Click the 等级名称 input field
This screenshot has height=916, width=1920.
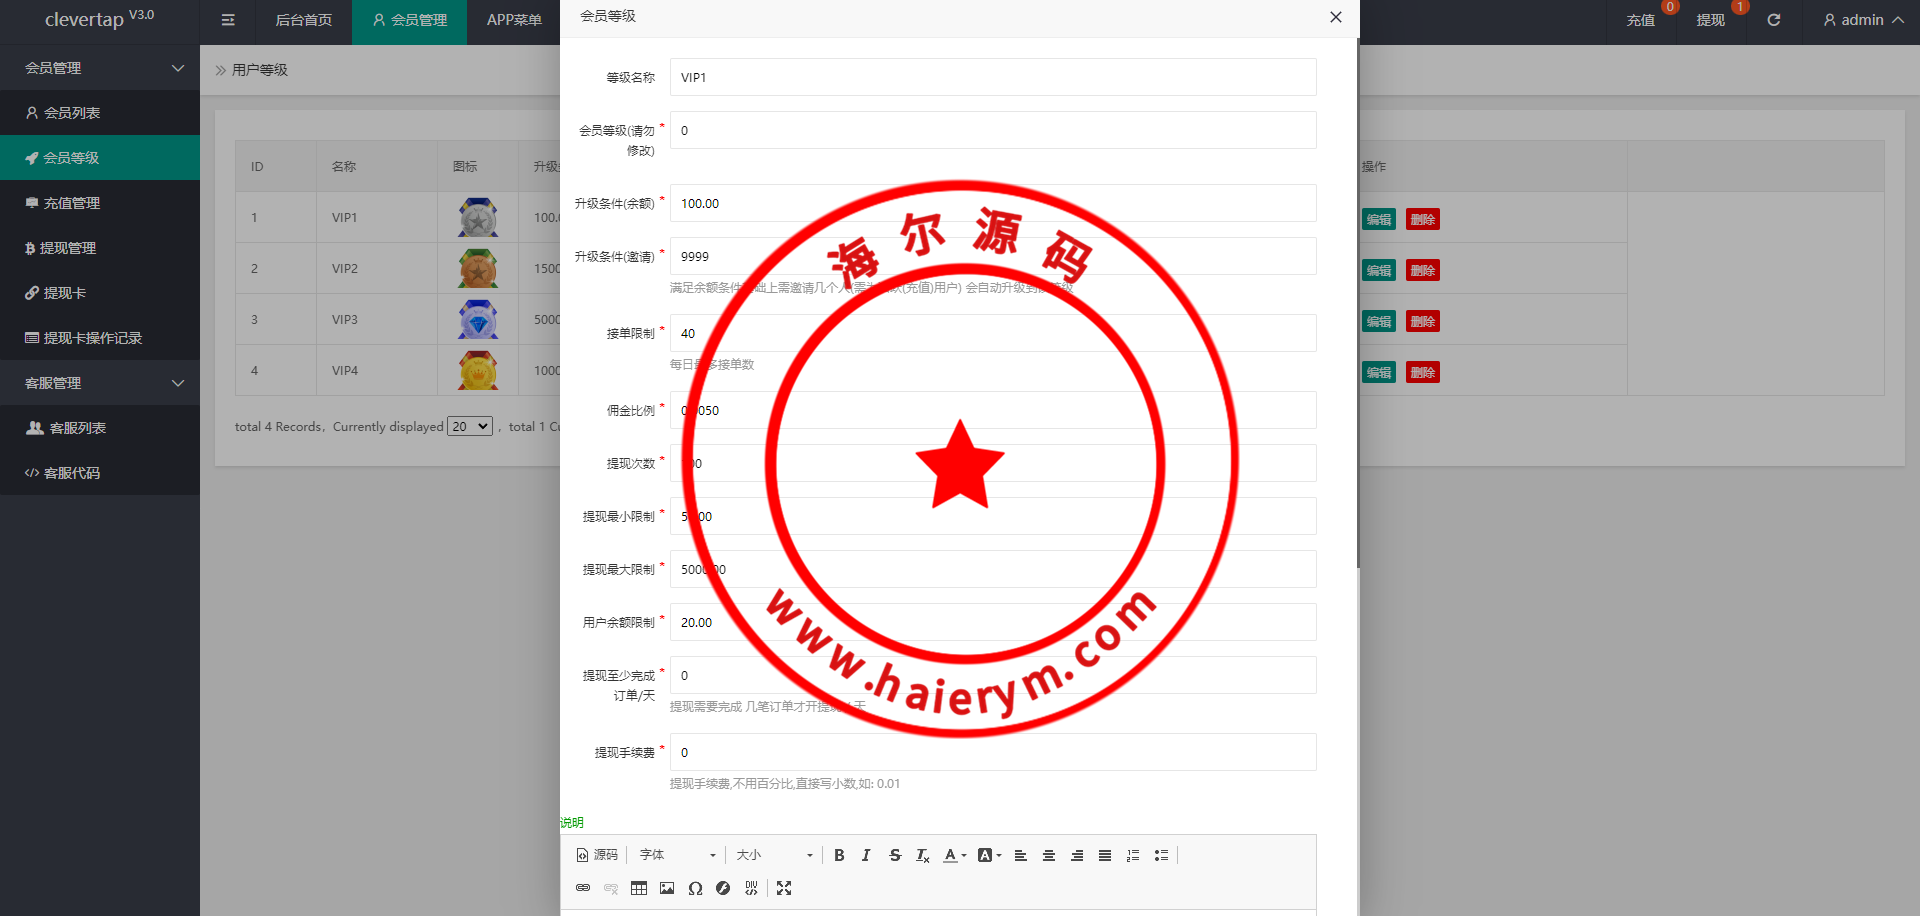(992, 77)
